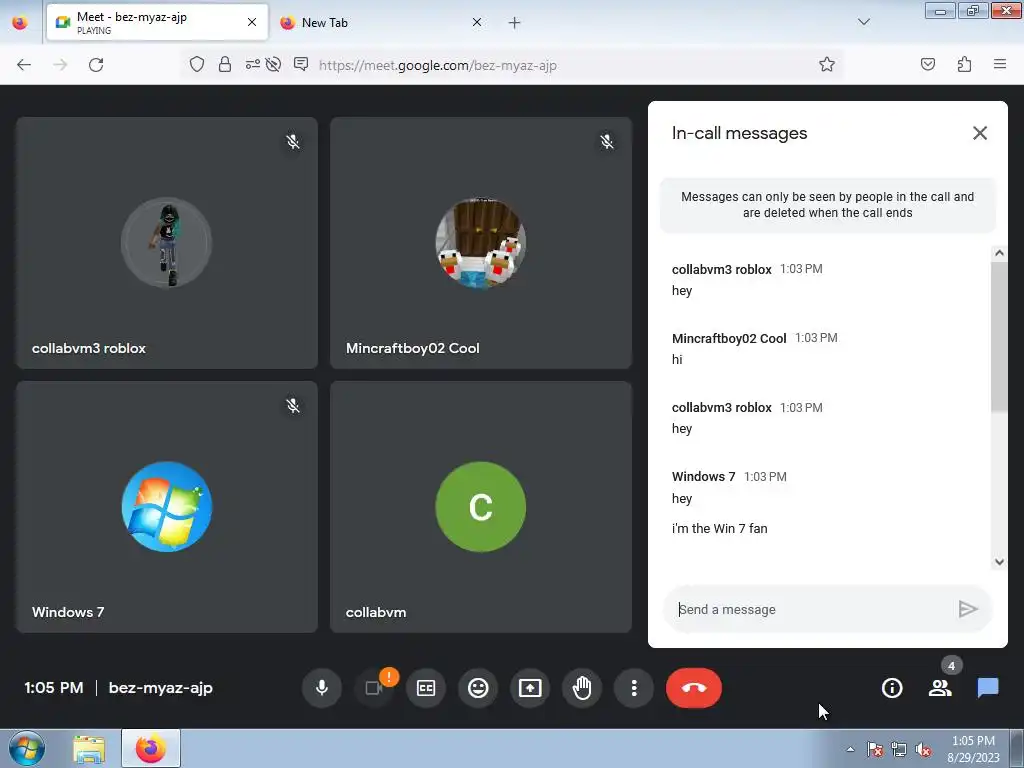Click the messages deleted when call ends notice
The image size is (1024, 768).
coord(827,204)
